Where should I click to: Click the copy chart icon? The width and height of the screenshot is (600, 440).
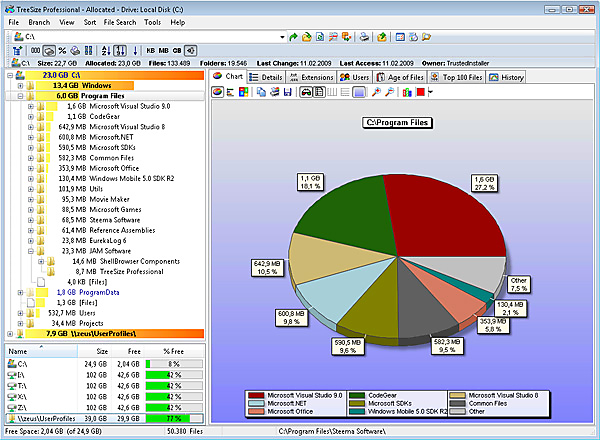[261, 92]
